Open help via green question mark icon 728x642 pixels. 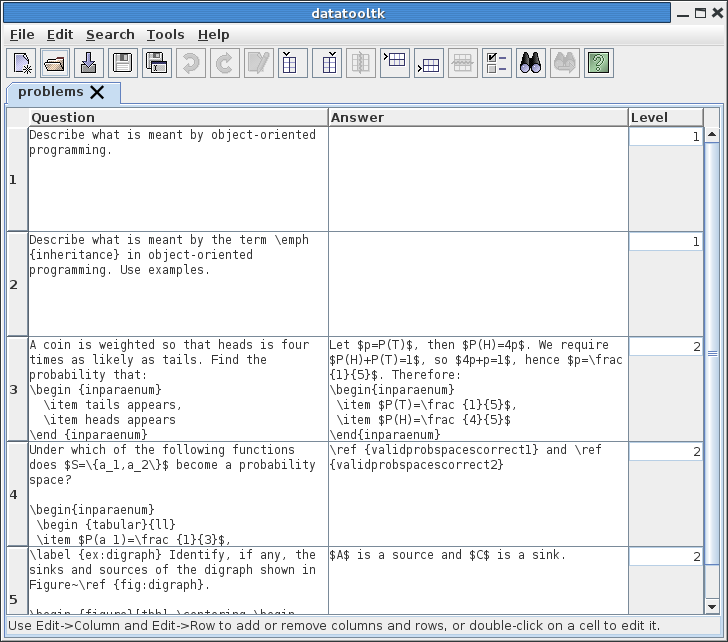[598, 63]
